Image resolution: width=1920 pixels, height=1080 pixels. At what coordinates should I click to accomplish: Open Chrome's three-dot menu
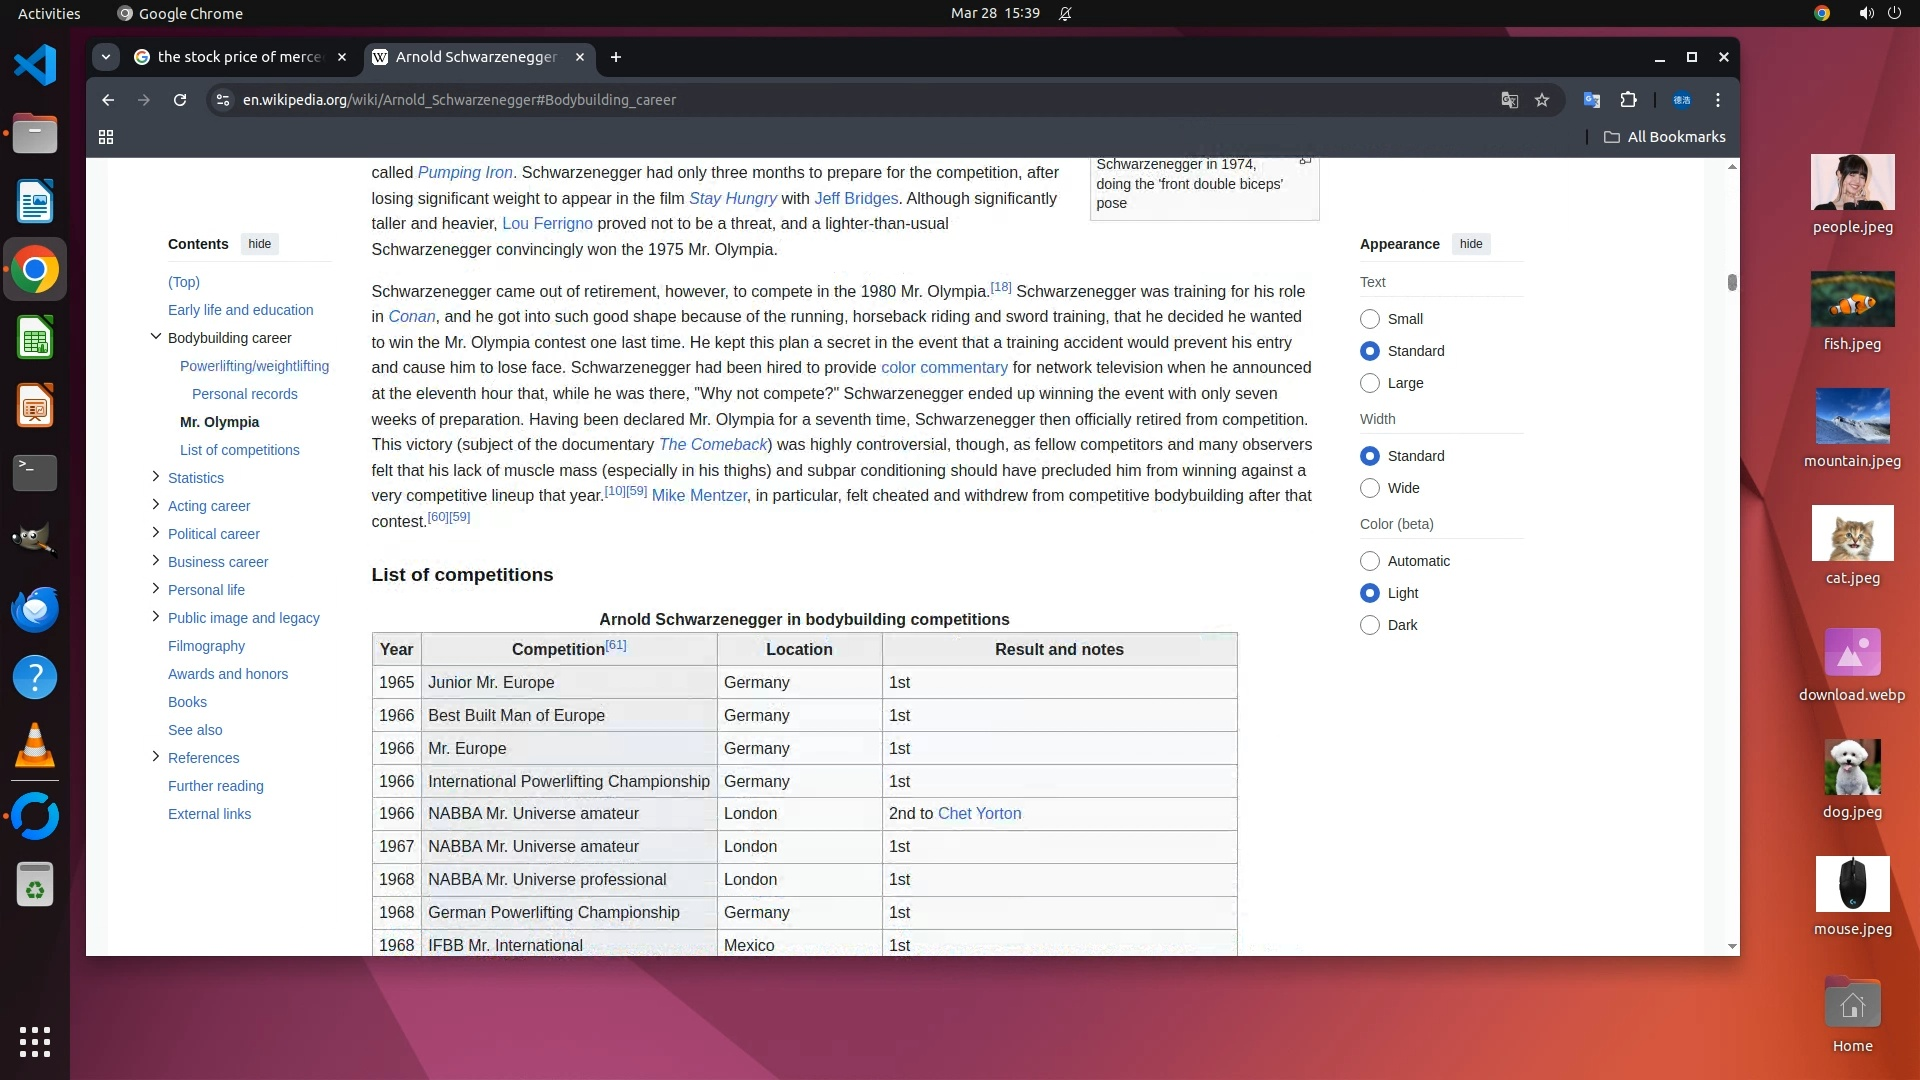click(1718, 100)
